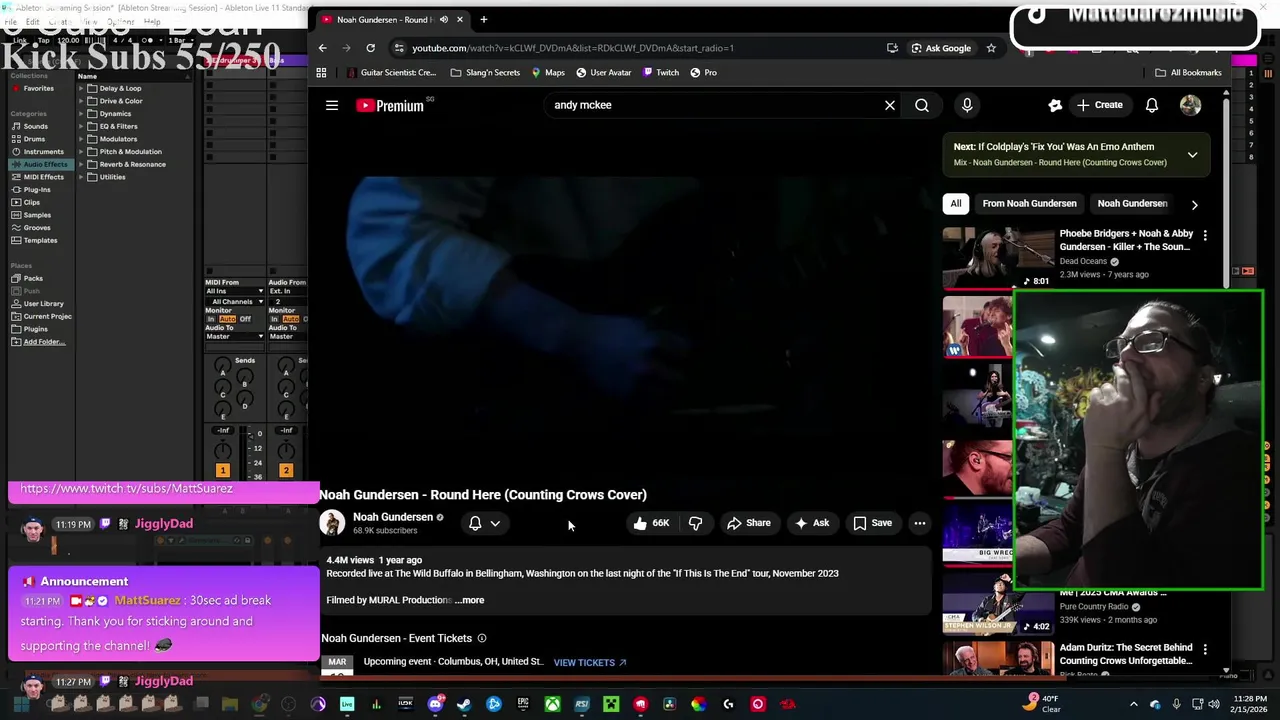Set track 1 monitor to Auto
The image size is (1280, 720).
pos(226,319)
